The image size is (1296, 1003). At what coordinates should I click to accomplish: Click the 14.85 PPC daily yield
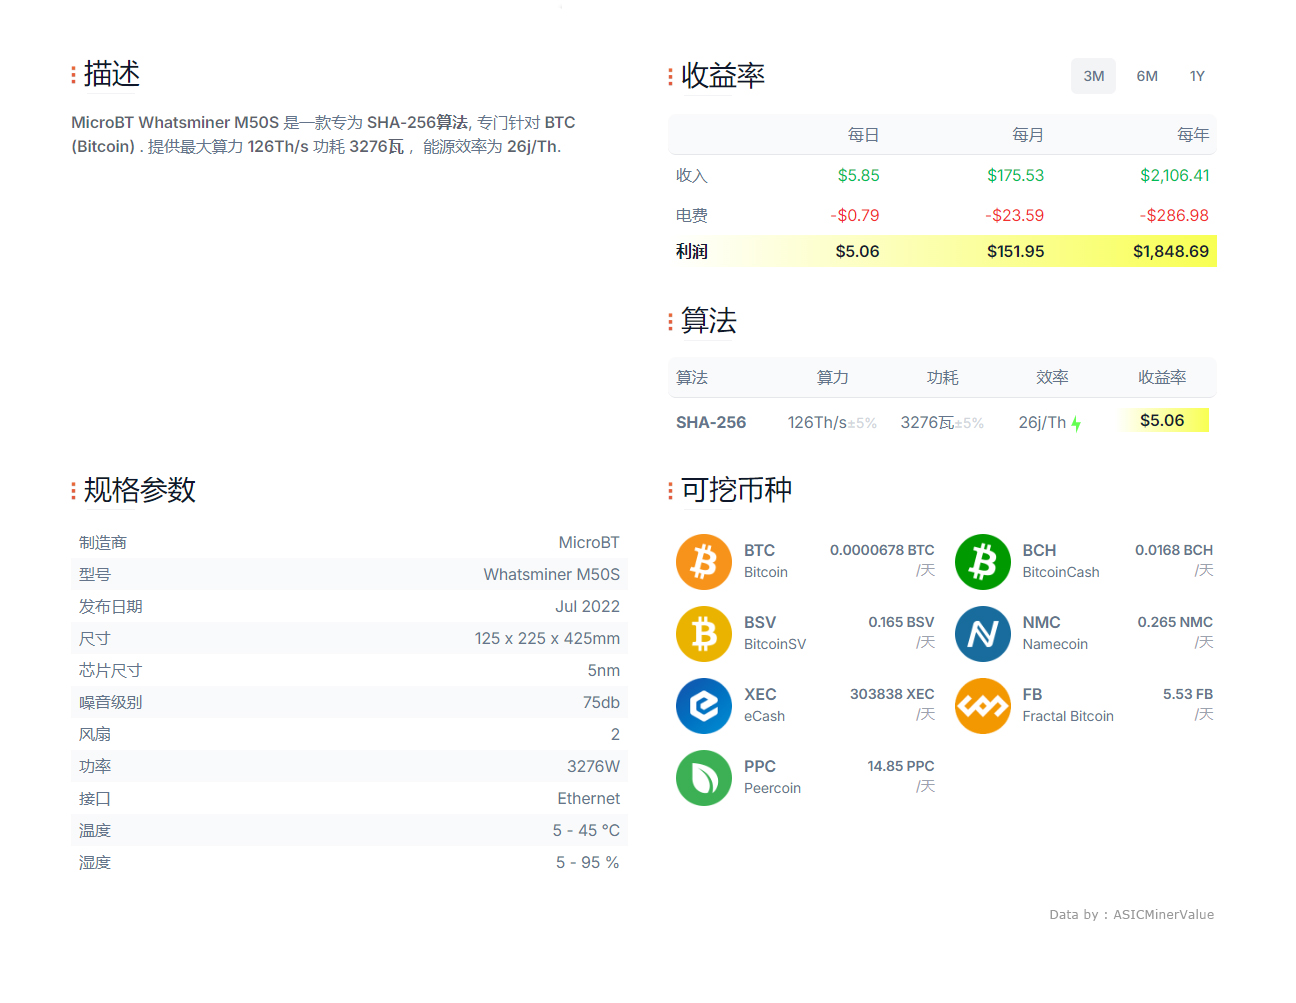click(x=900, y=766)
